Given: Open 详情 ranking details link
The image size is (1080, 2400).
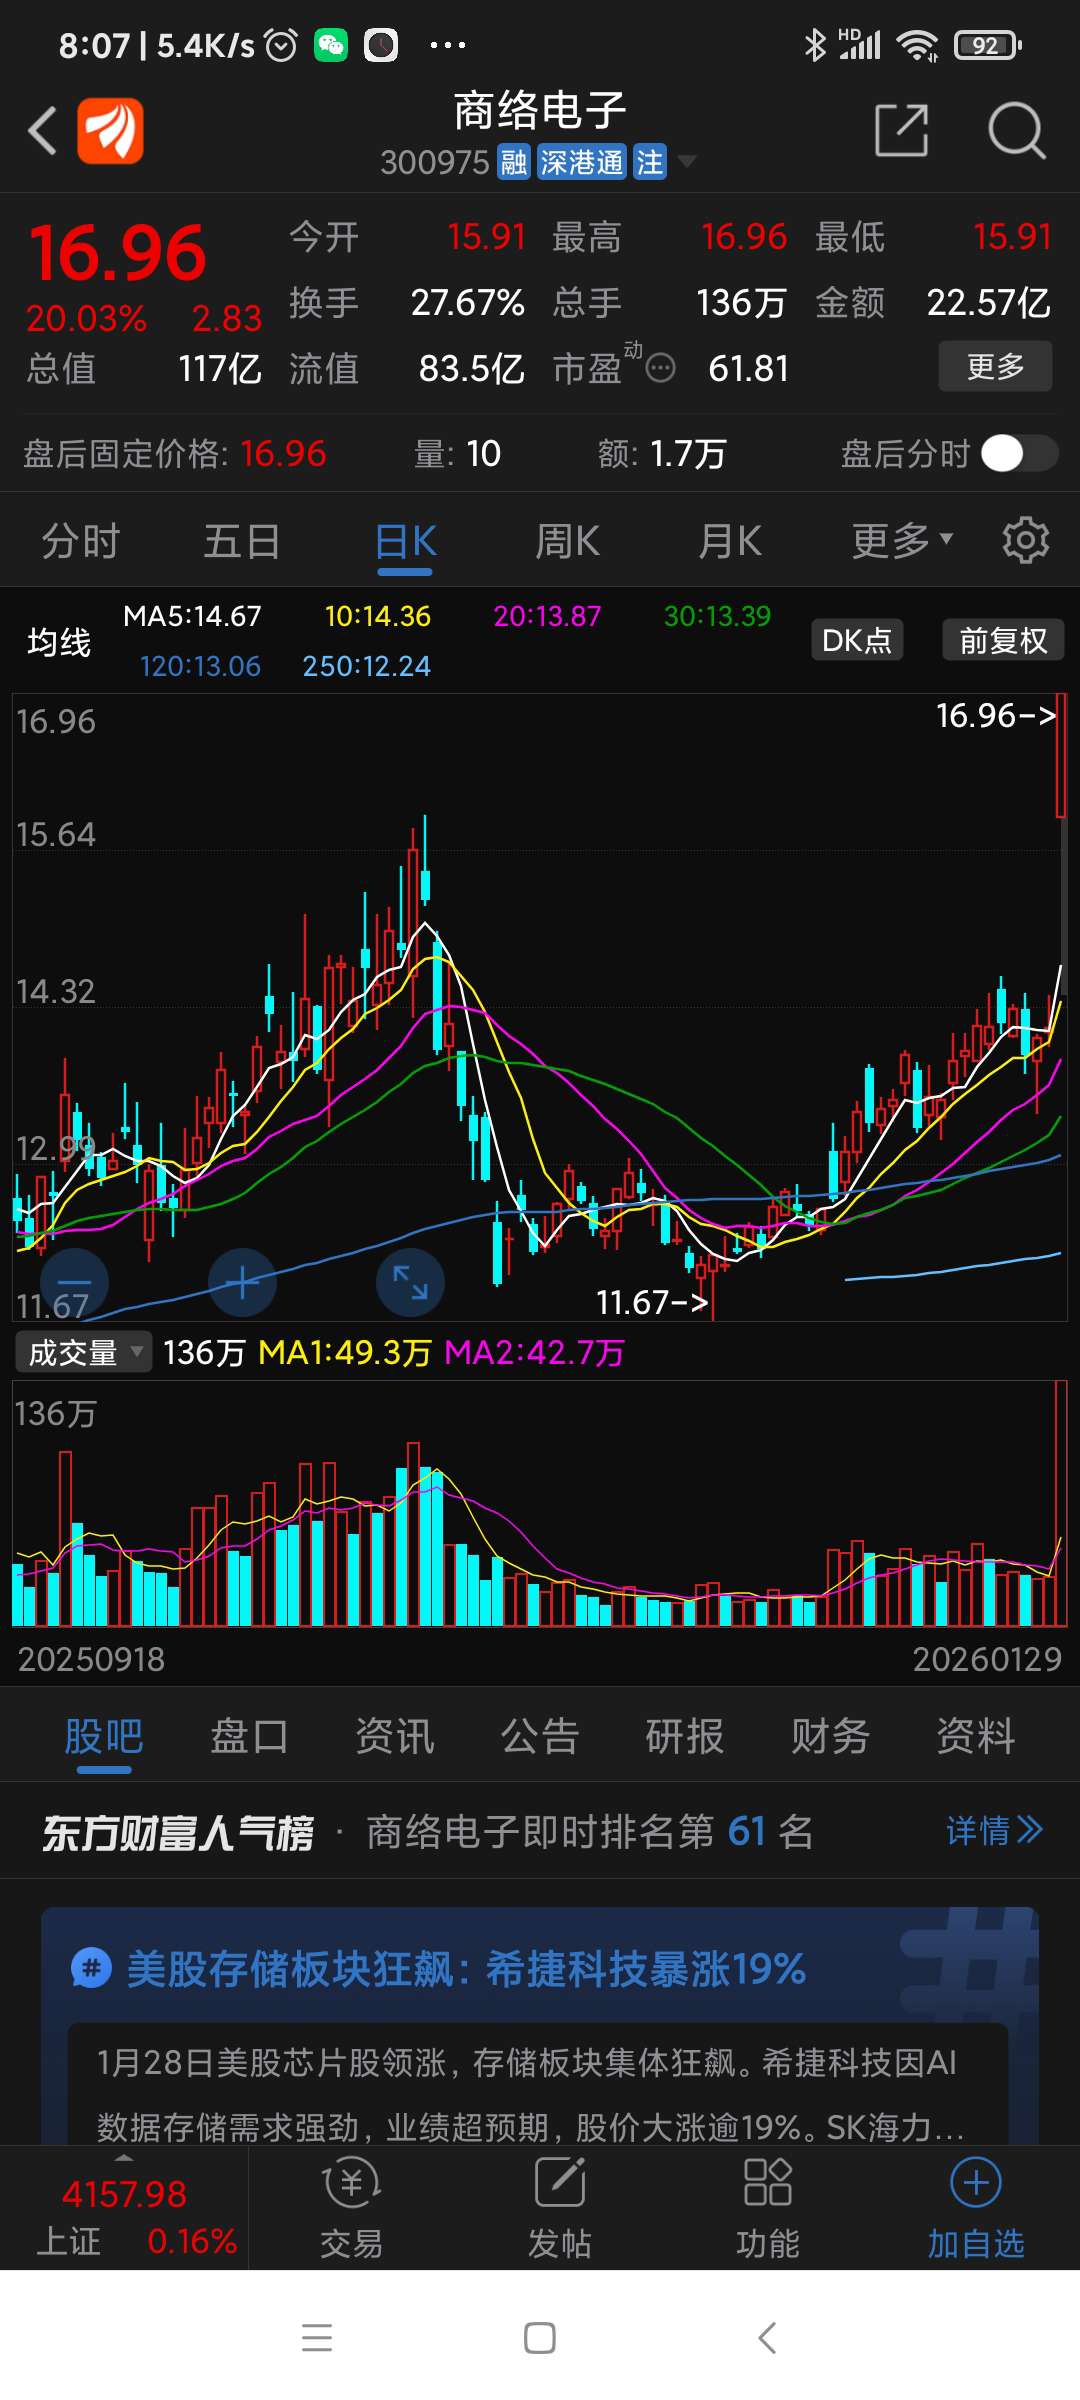Looking at the screenshot, I should point(994,1831).
